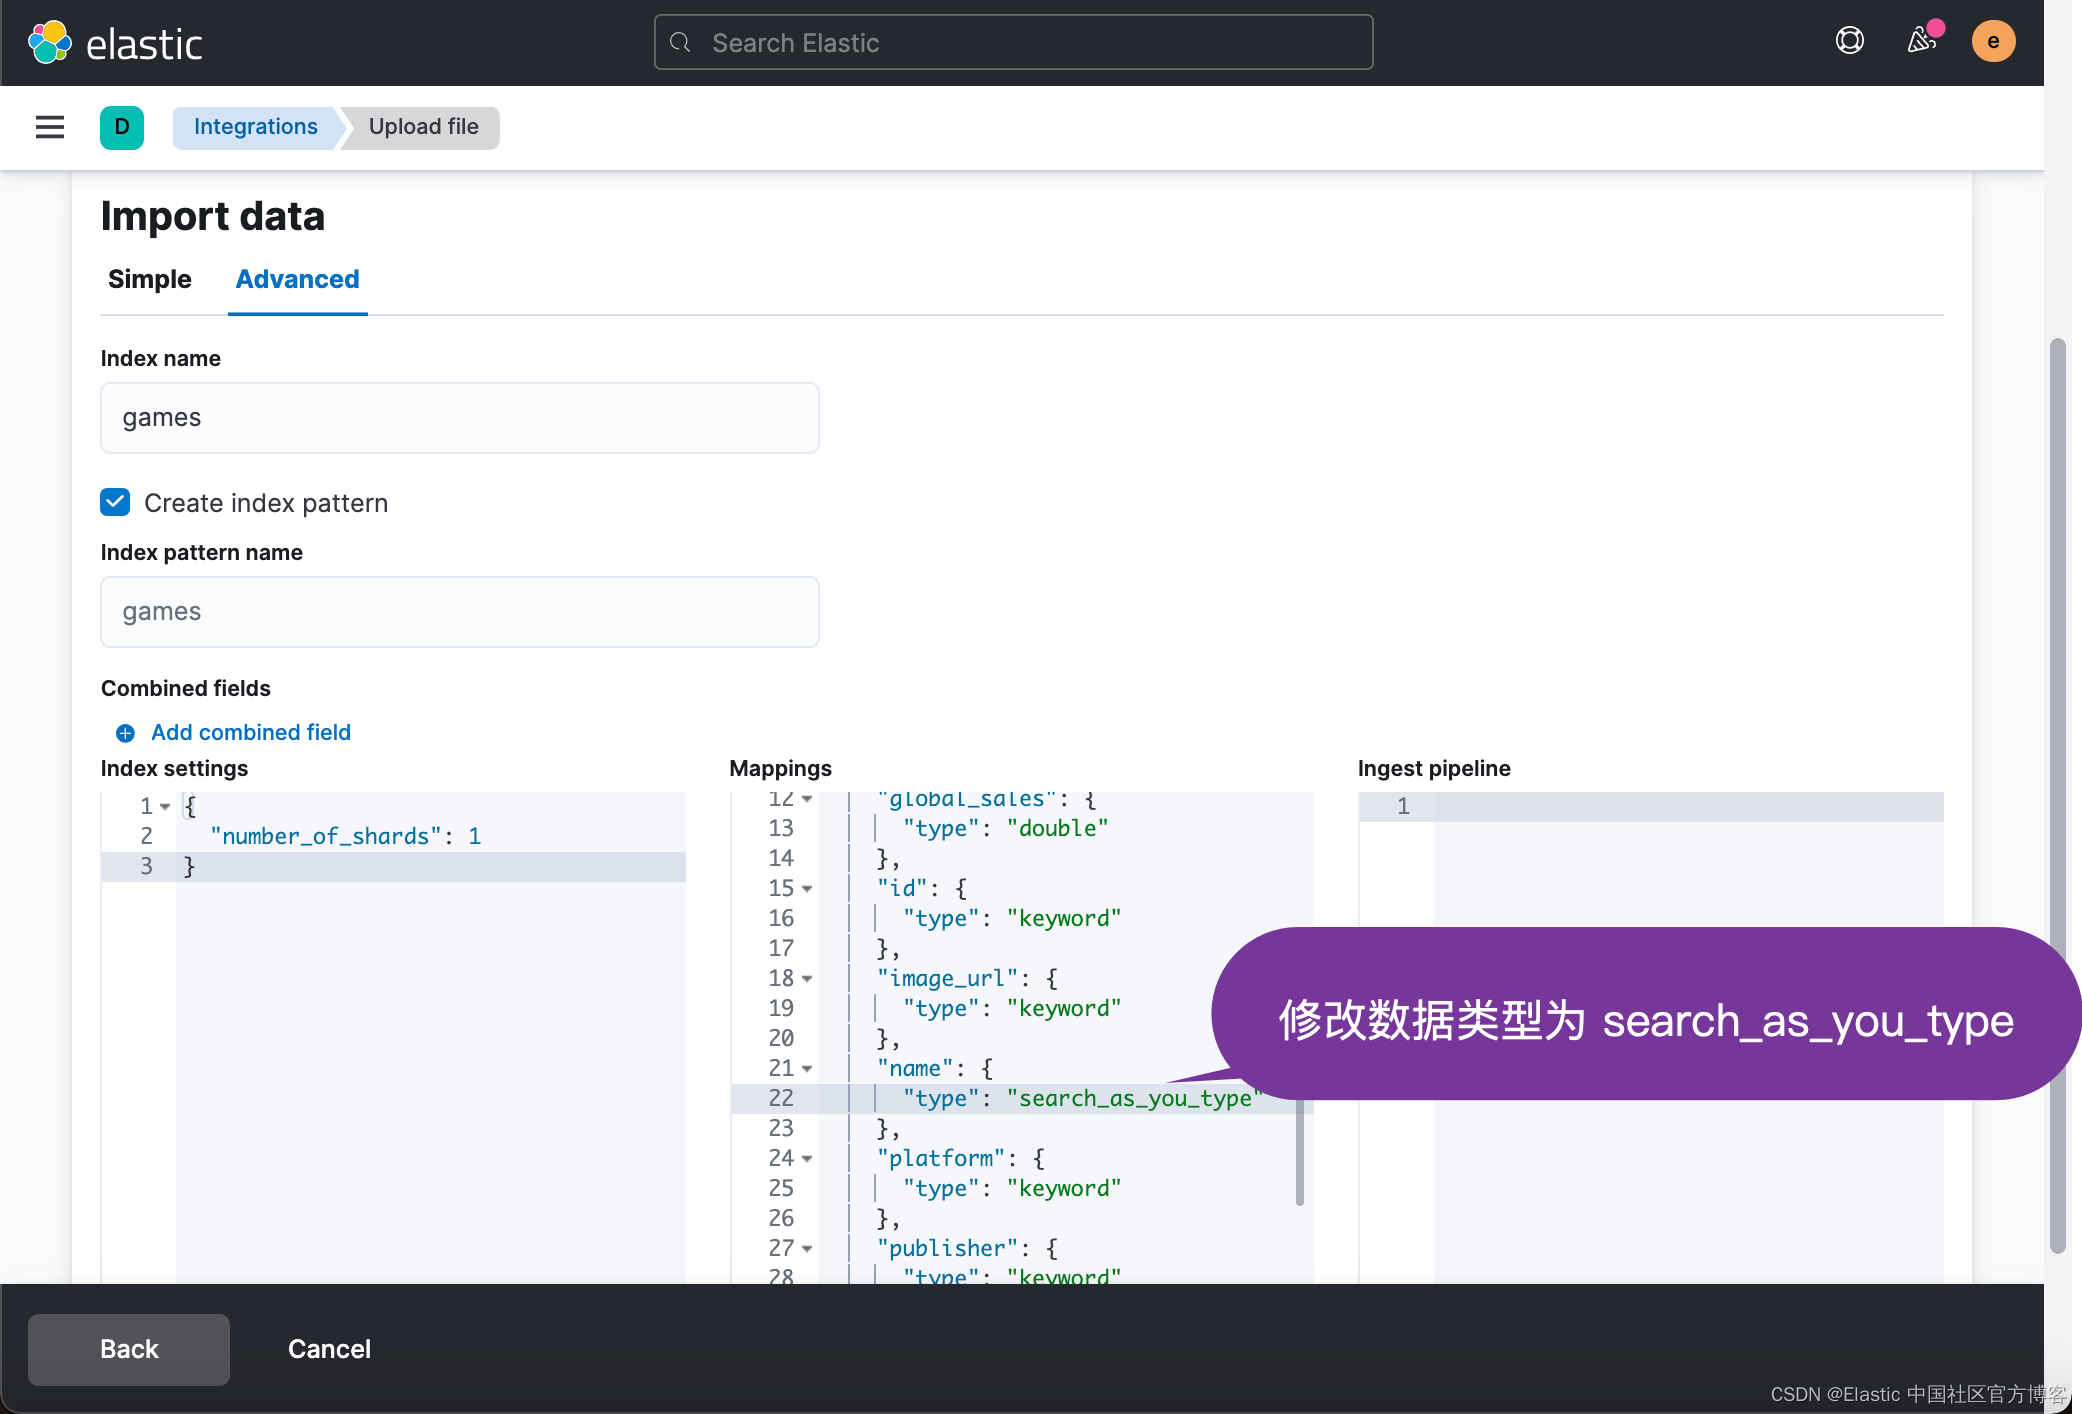The height and width of the screenshot is (1414, 2082).
Task: Click the D space selector icon
Action: pos(122,127)
